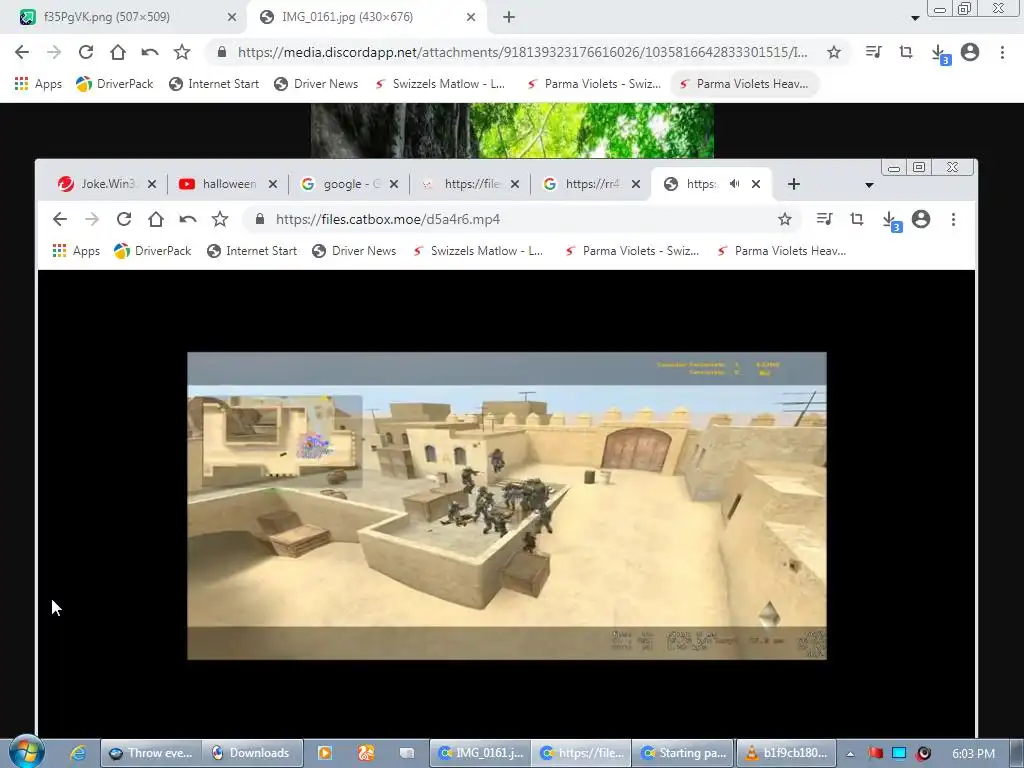This screenshot has width=1024, height=768.
Task: Crop icon in back browser window toolbar
Action: coord(906,52)
